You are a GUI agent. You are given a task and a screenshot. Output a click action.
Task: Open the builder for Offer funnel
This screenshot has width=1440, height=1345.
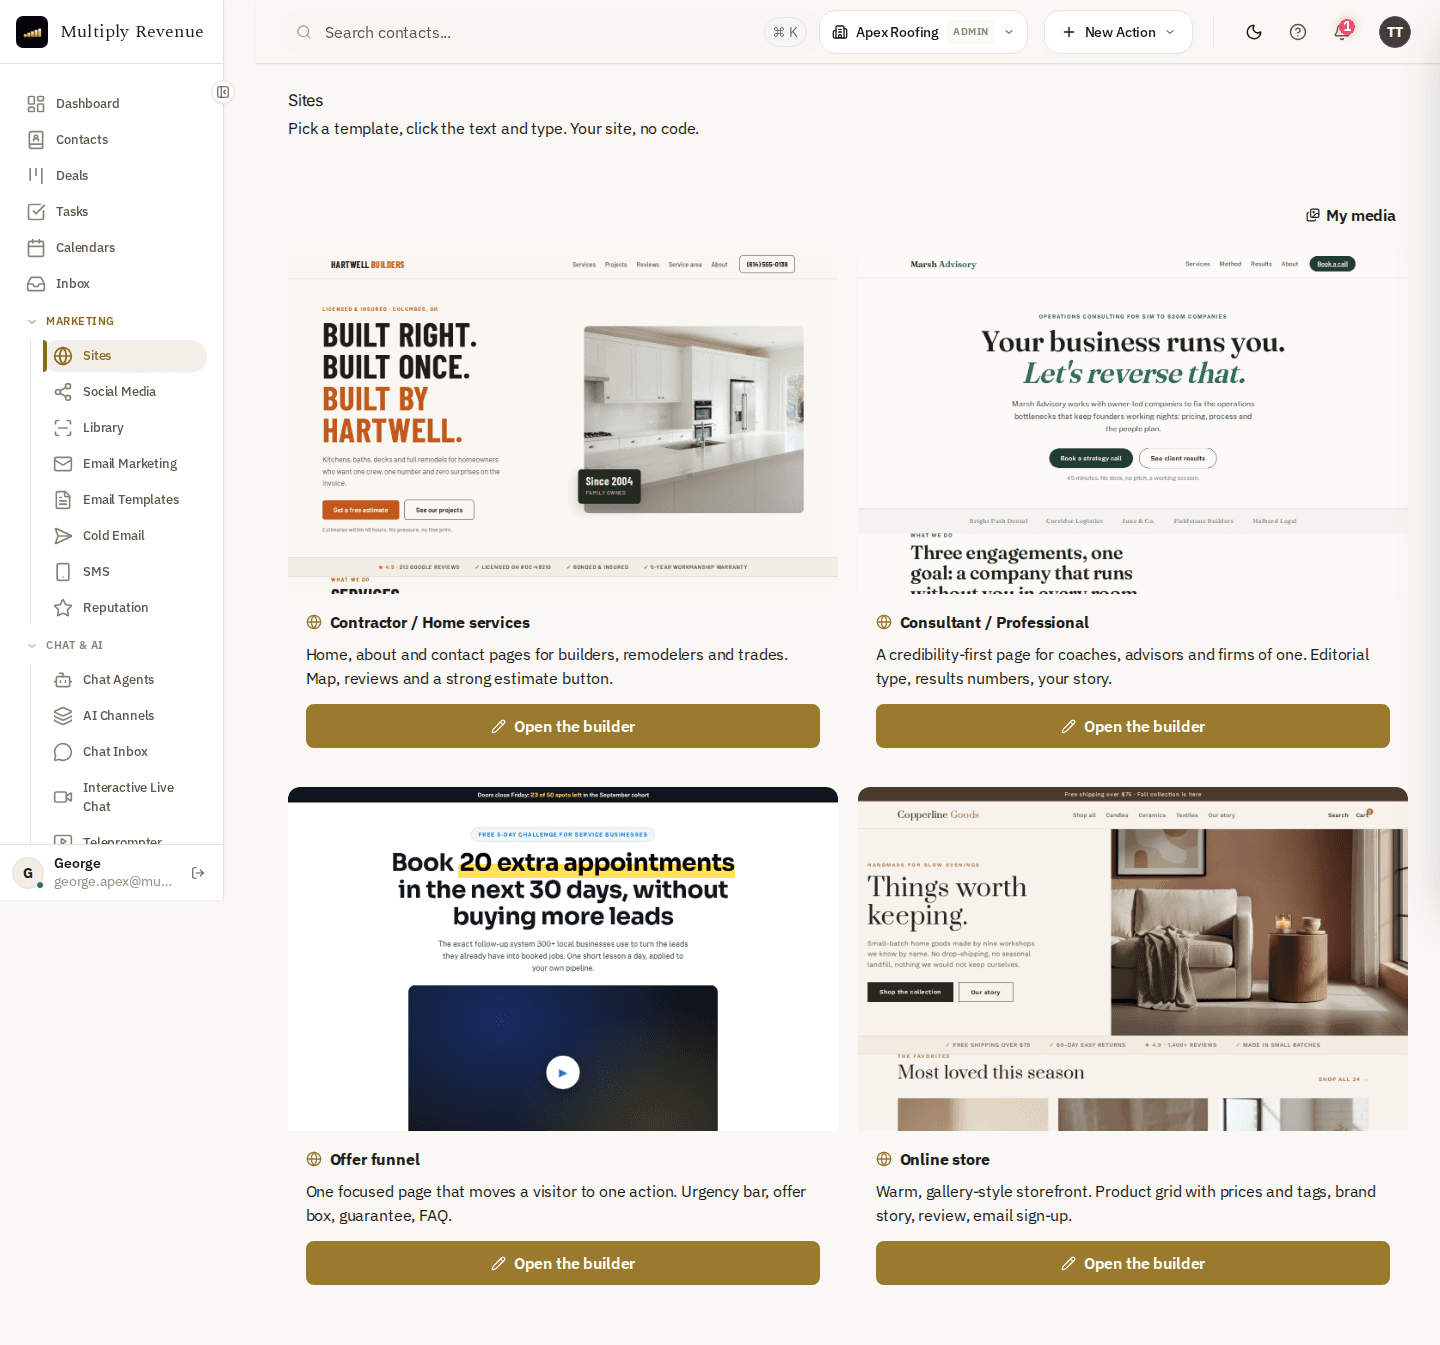click(563, 1263)
